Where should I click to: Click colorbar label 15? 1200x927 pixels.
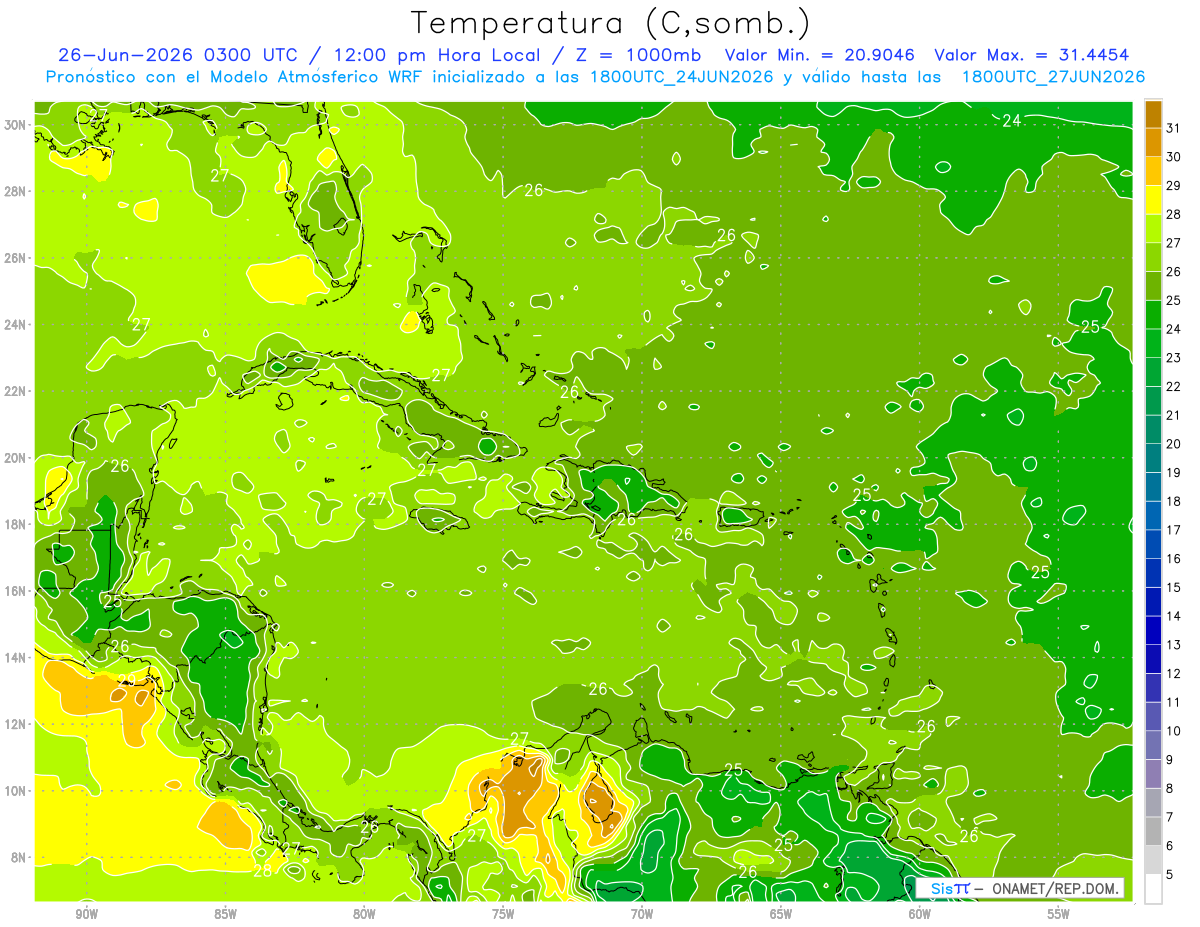[x=1174, y=588]
